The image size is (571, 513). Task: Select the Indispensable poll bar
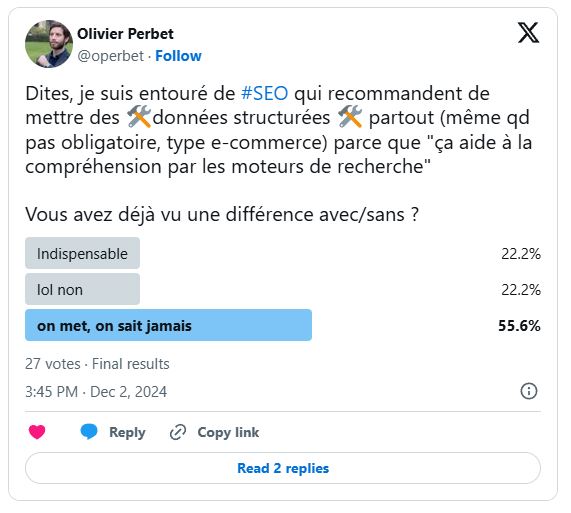pos(82,253)
